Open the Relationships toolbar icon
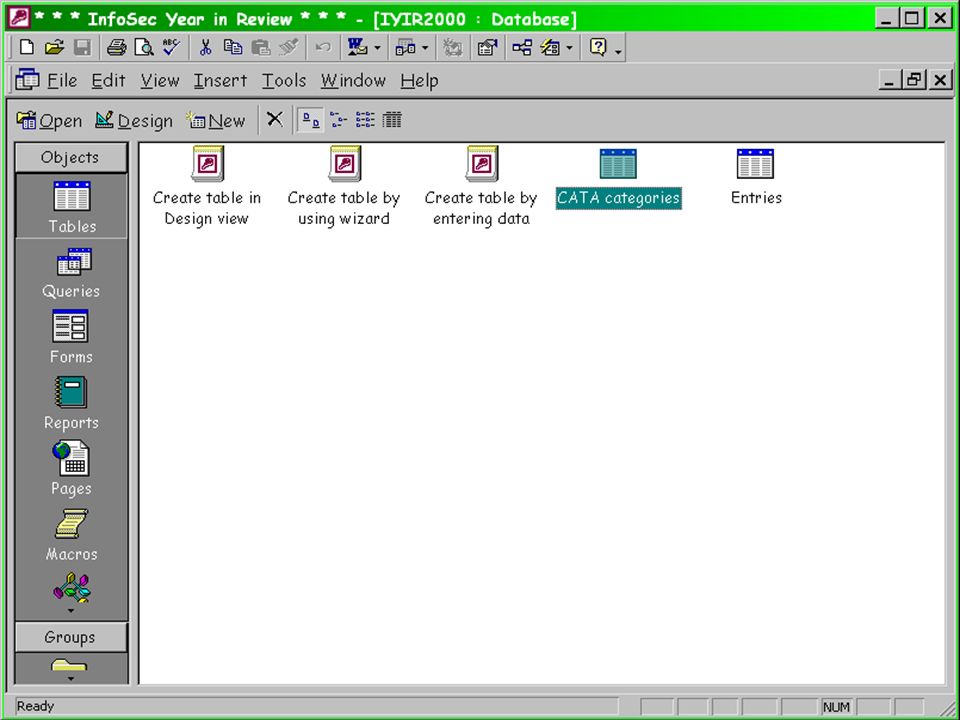The height and width of the screenshot is (720, 960). (x=522, y=47)
